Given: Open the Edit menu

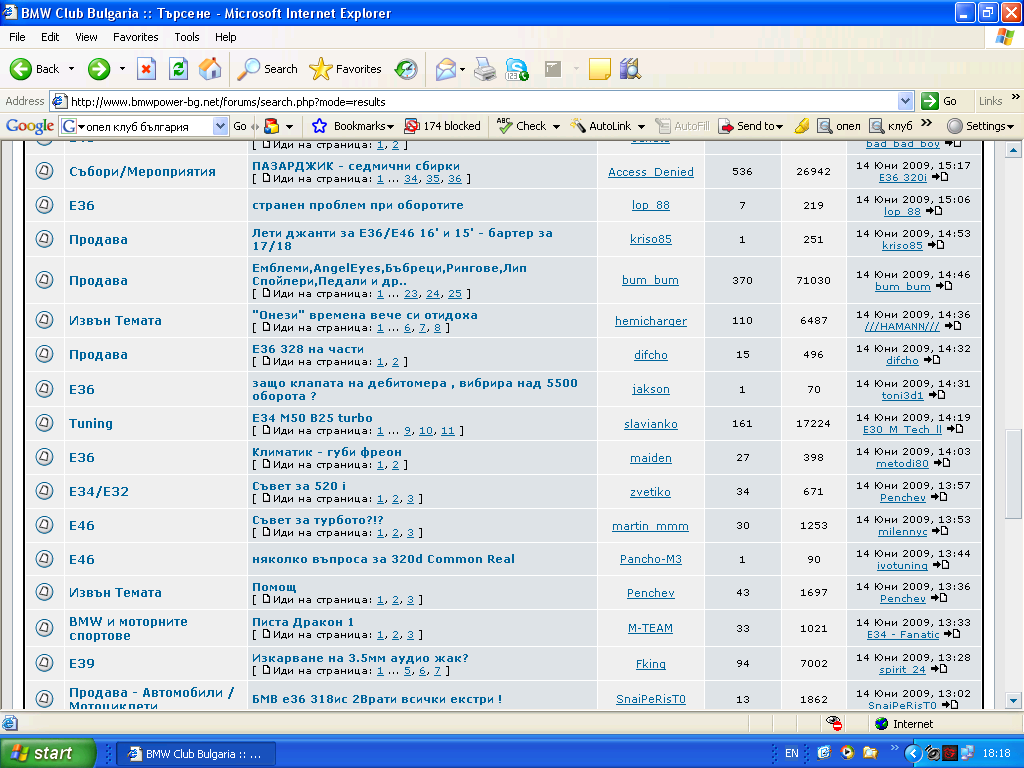Looking at the screenshot, I should point(50,37).
